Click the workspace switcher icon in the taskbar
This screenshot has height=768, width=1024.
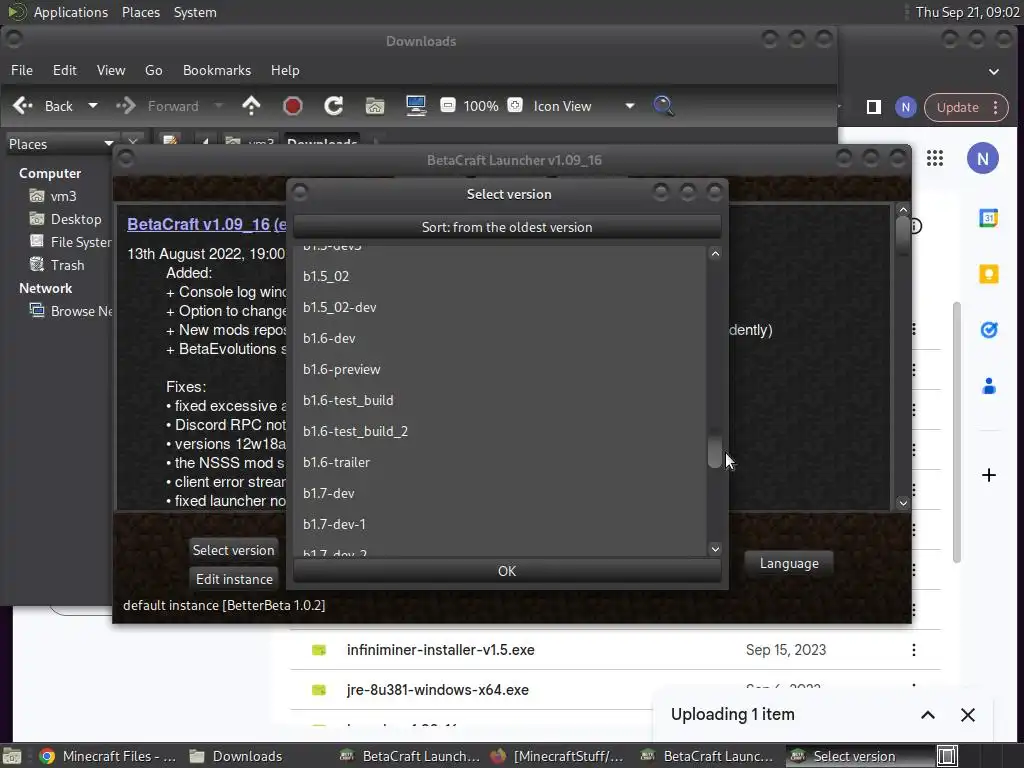click(x=947, y=756)
